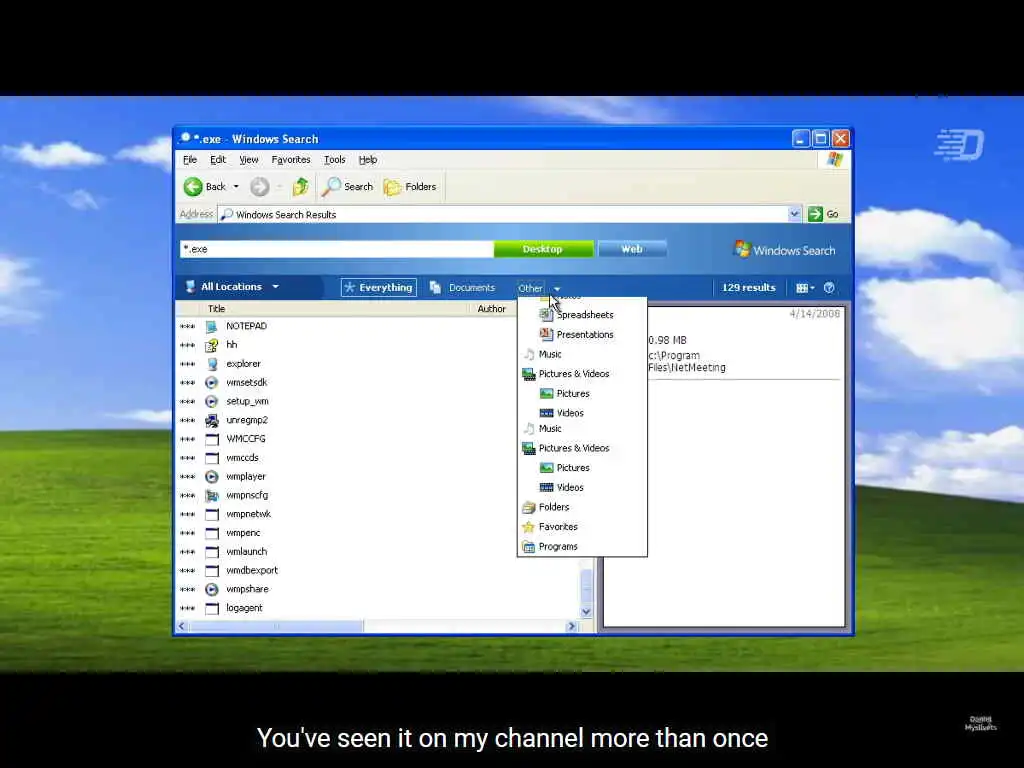Open the View menu
The width and height of the screenshot is (1024, 768).
tap(249, 159)
